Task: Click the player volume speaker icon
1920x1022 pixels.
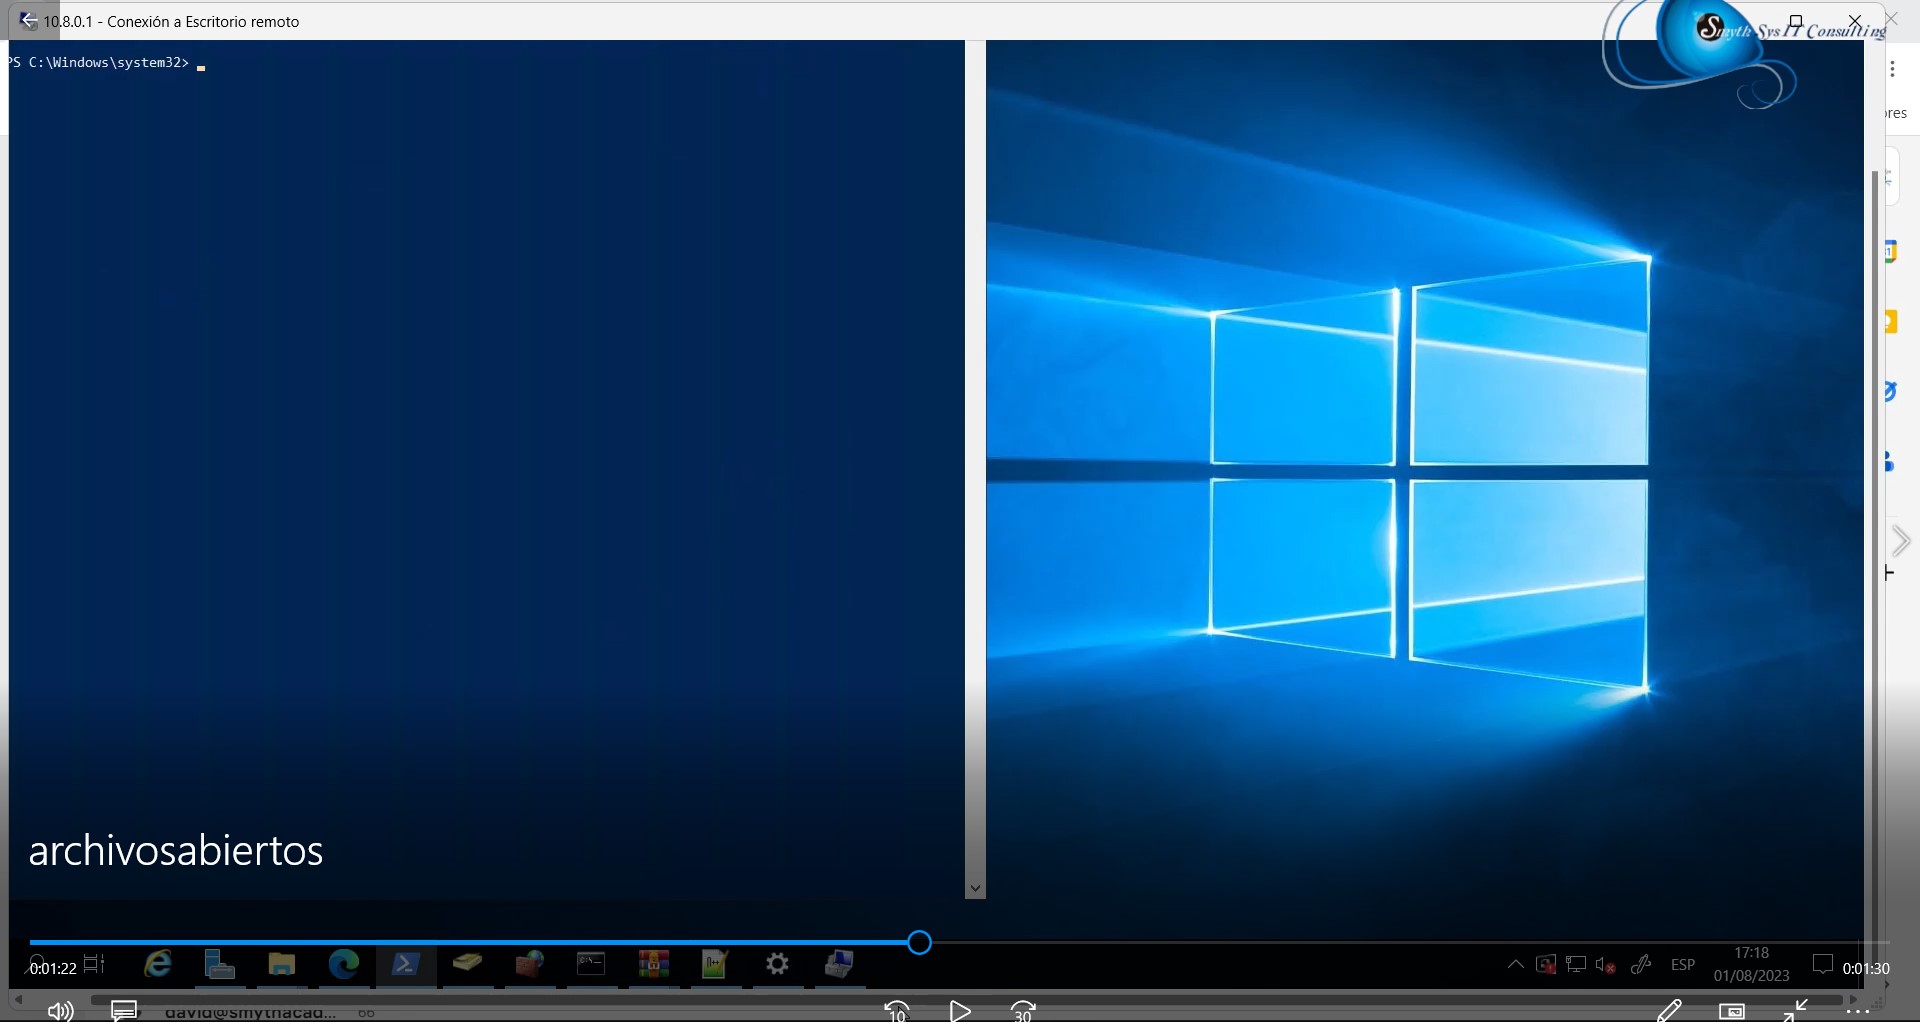Action: point(60,1011)
